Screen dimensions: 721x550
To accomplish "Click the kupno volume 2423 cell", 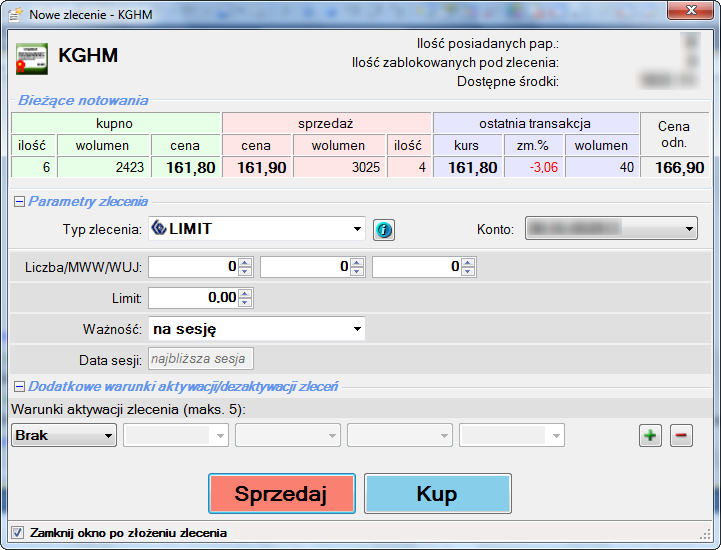I will click(x=103, y=167).
